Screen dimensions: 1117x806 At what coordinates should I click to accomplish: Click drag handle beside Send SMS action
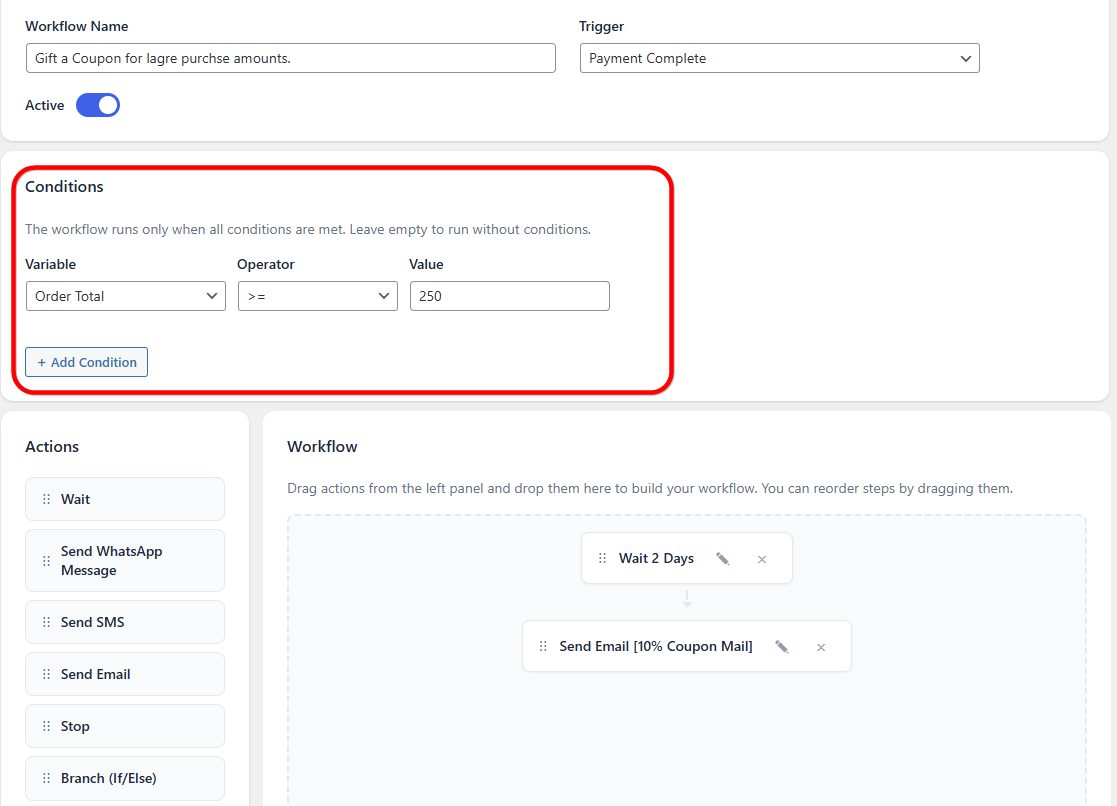46,622
